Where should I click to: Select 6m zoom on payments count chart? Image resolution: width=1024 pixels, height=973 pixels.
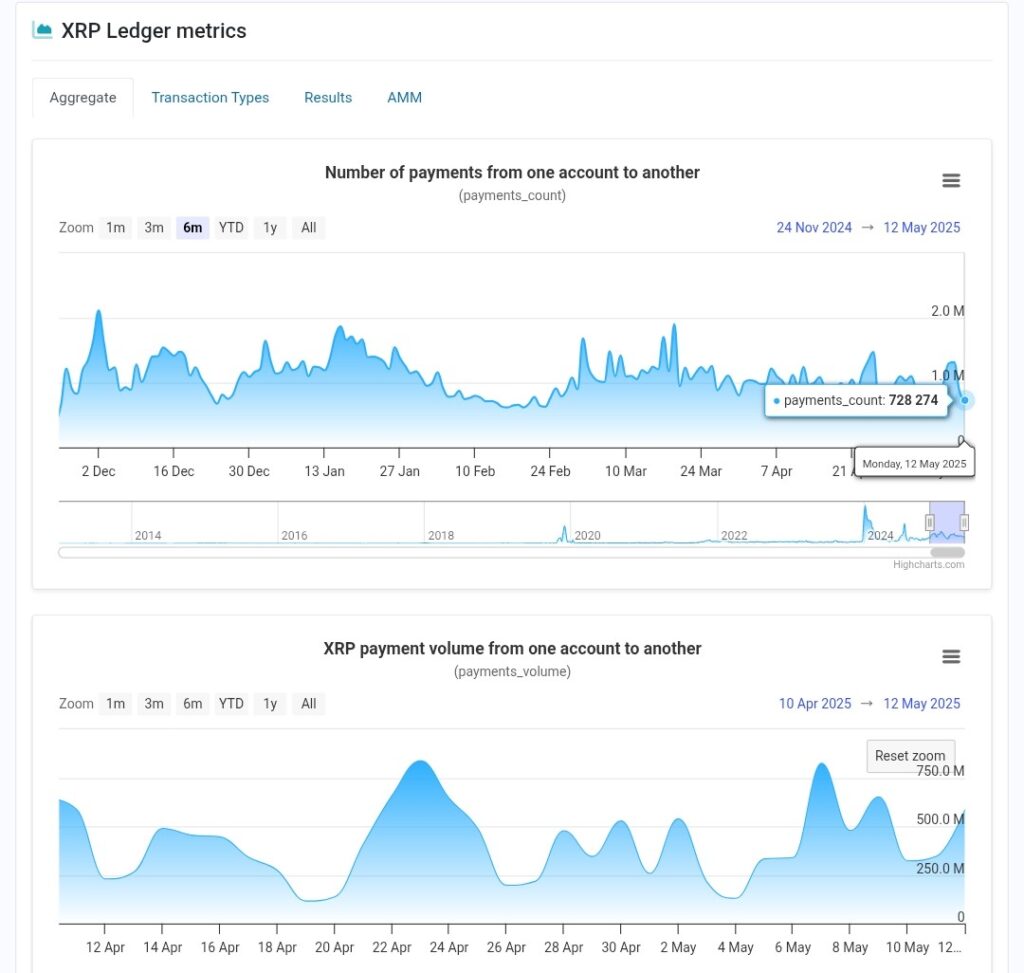coord(193,227)
